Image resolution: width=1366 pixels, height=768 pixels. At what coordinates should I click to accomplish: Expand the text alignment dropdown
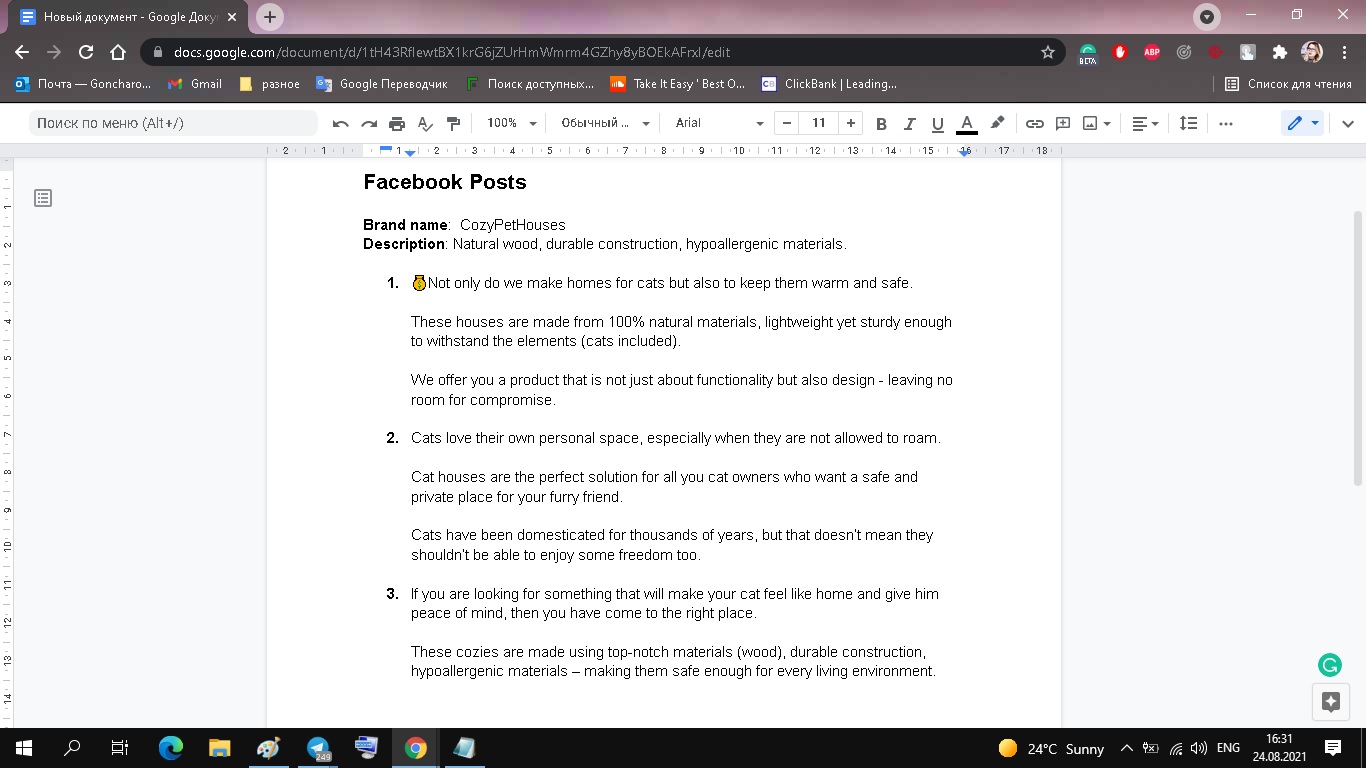[x=1145, y=123]
